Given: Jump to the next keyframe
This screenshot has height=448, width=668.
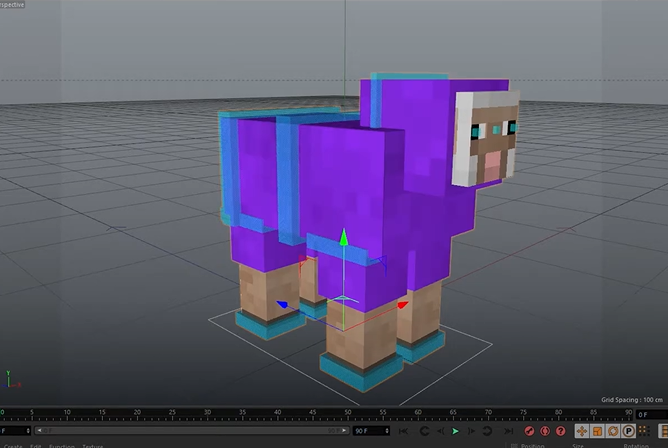Looking at the screenshot, I should tap(487, 431).
